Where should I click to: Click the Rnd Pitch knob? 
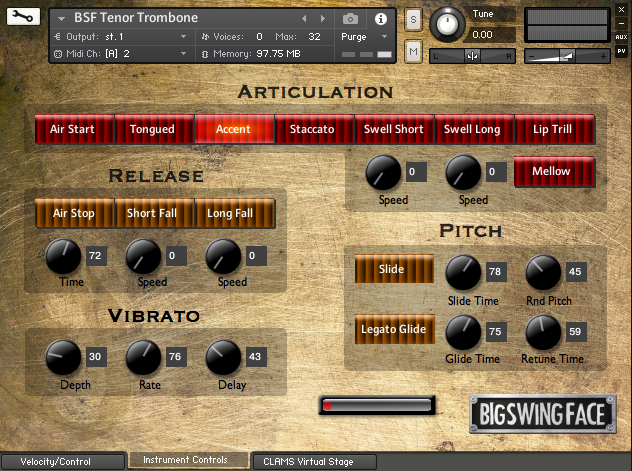pyautogui.click(x=543, y=272)
